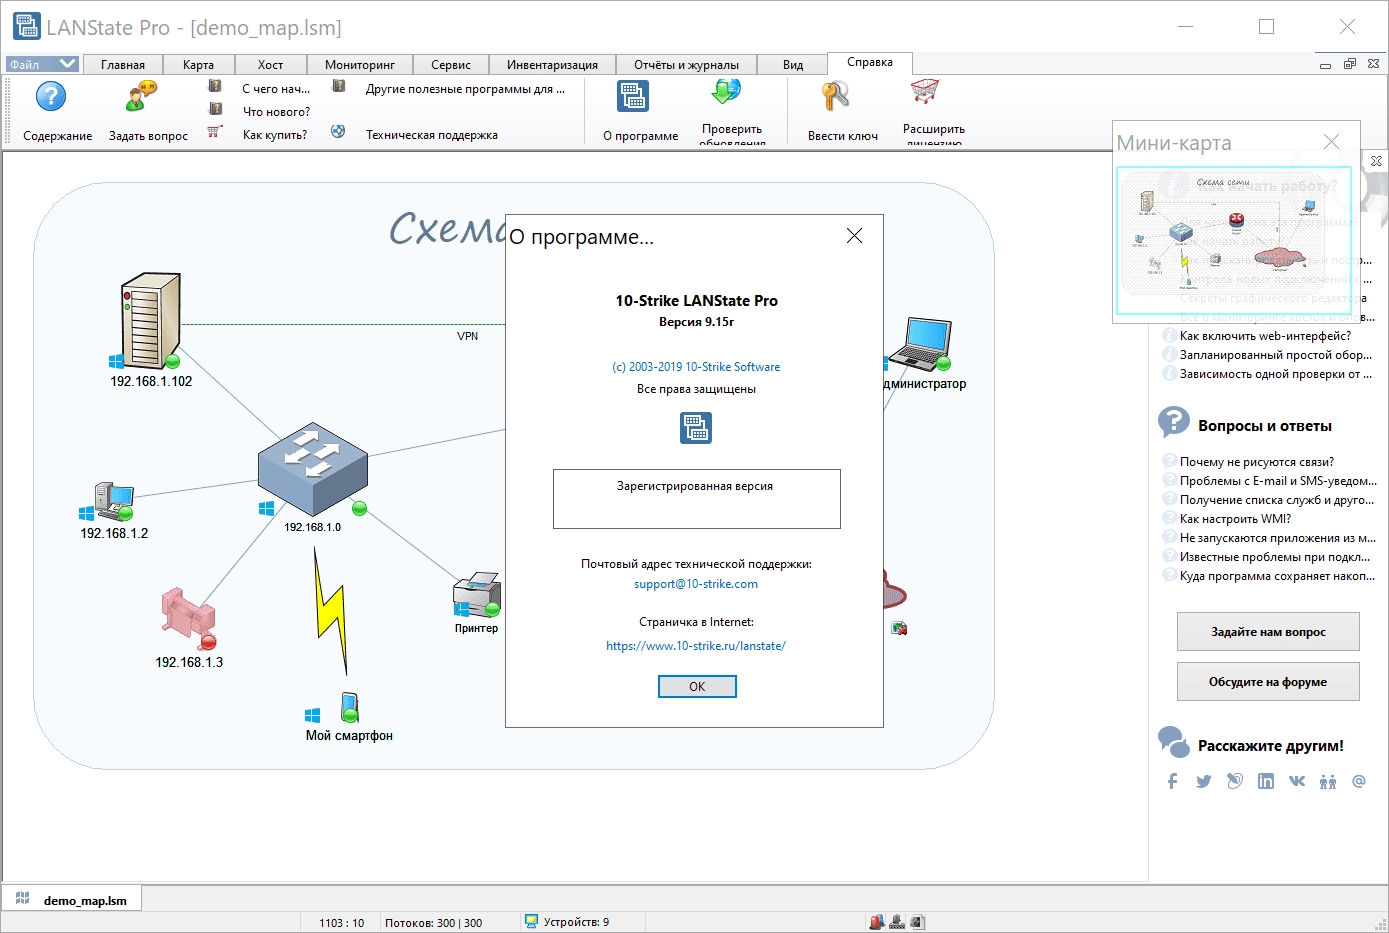Image resolution: width=1389 pixels, height=933 pixels.
Task: Share via Twitter icon
Action: (1204, 781)
